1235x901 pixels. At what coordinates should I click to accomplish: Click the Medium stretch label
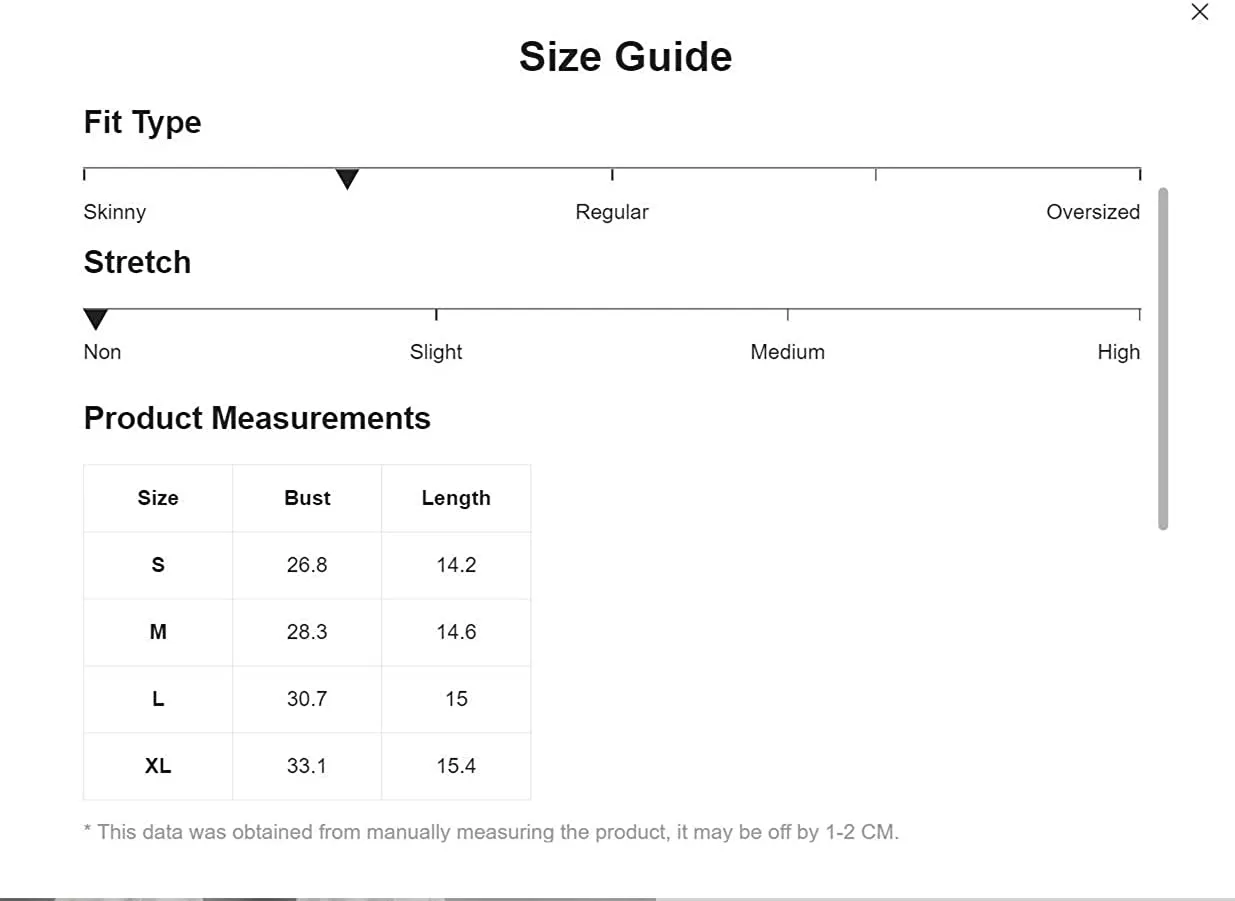[788, 352]
